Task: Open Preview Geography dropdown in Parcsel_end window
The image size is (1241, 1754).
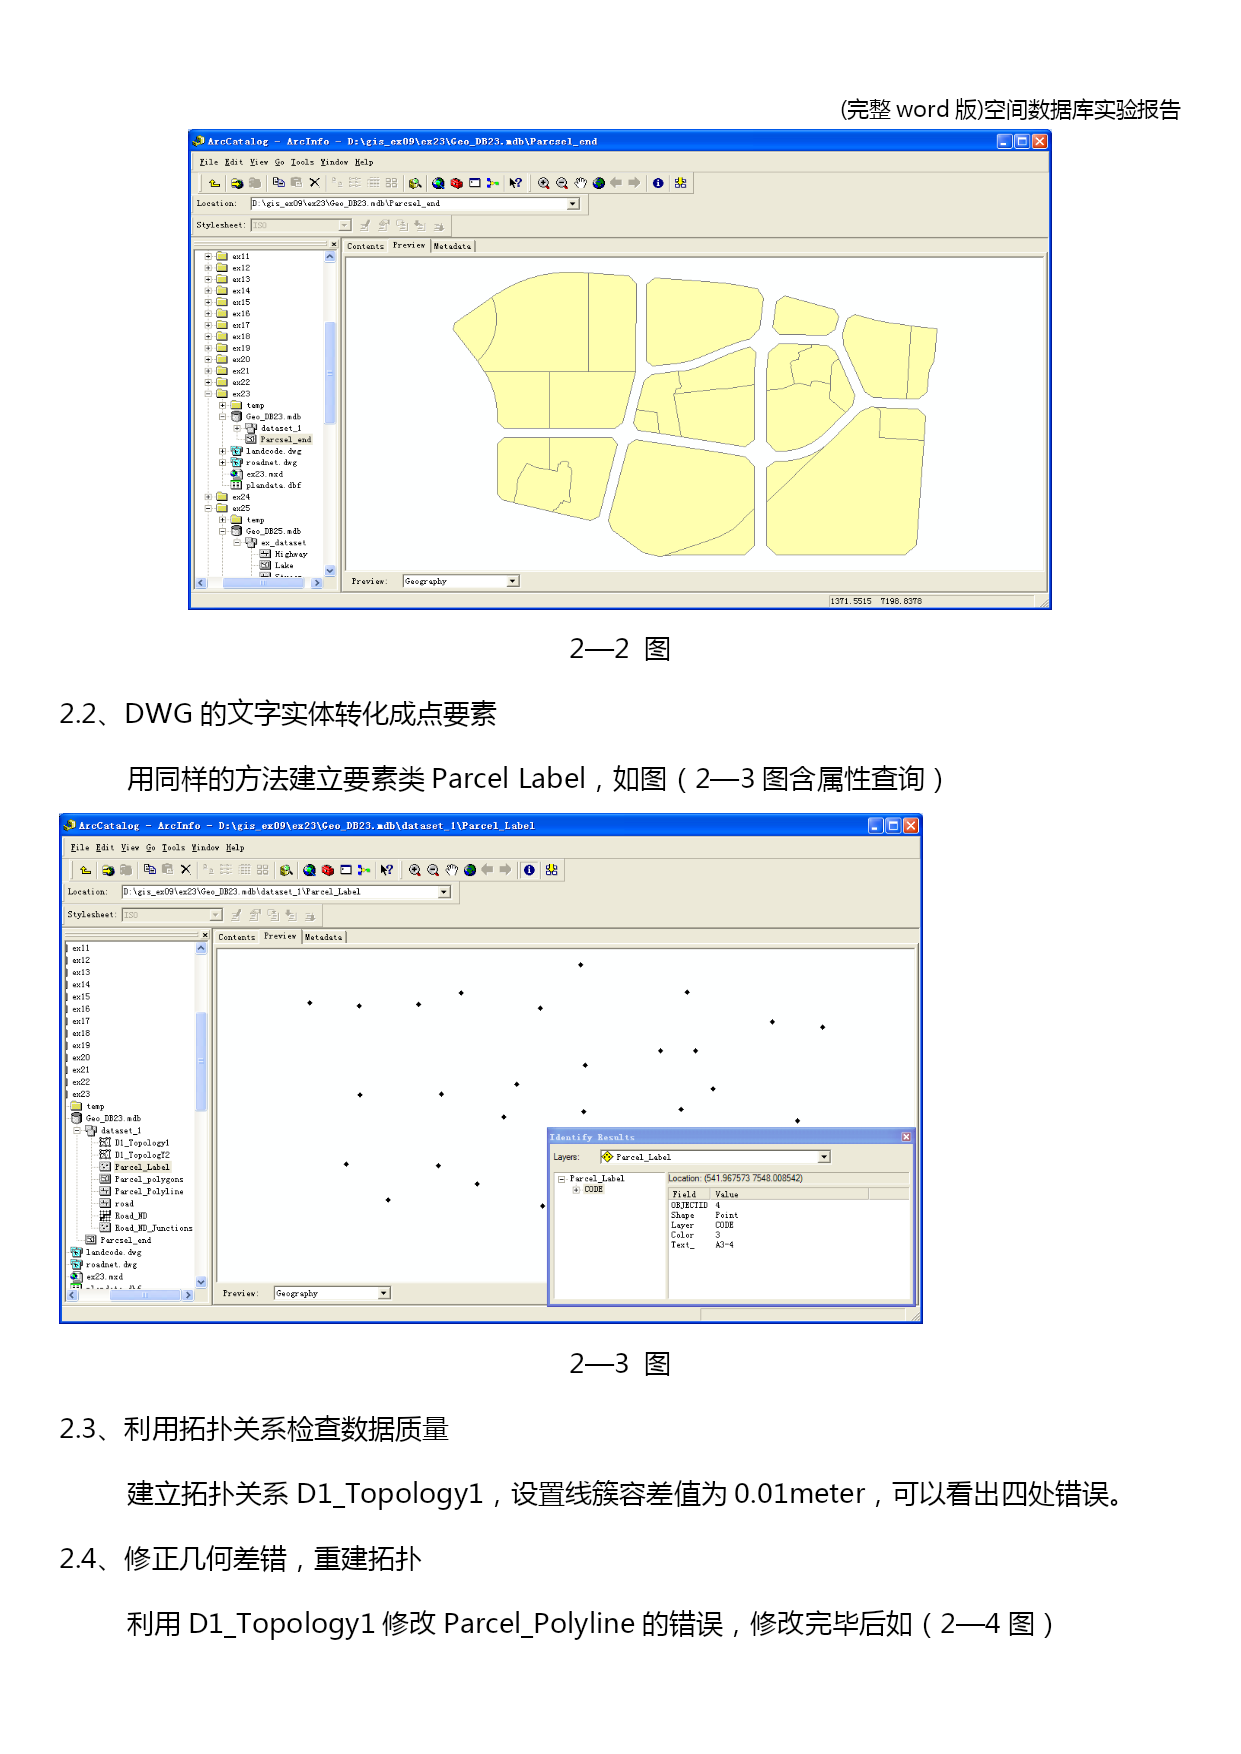Action: (513, 581)
